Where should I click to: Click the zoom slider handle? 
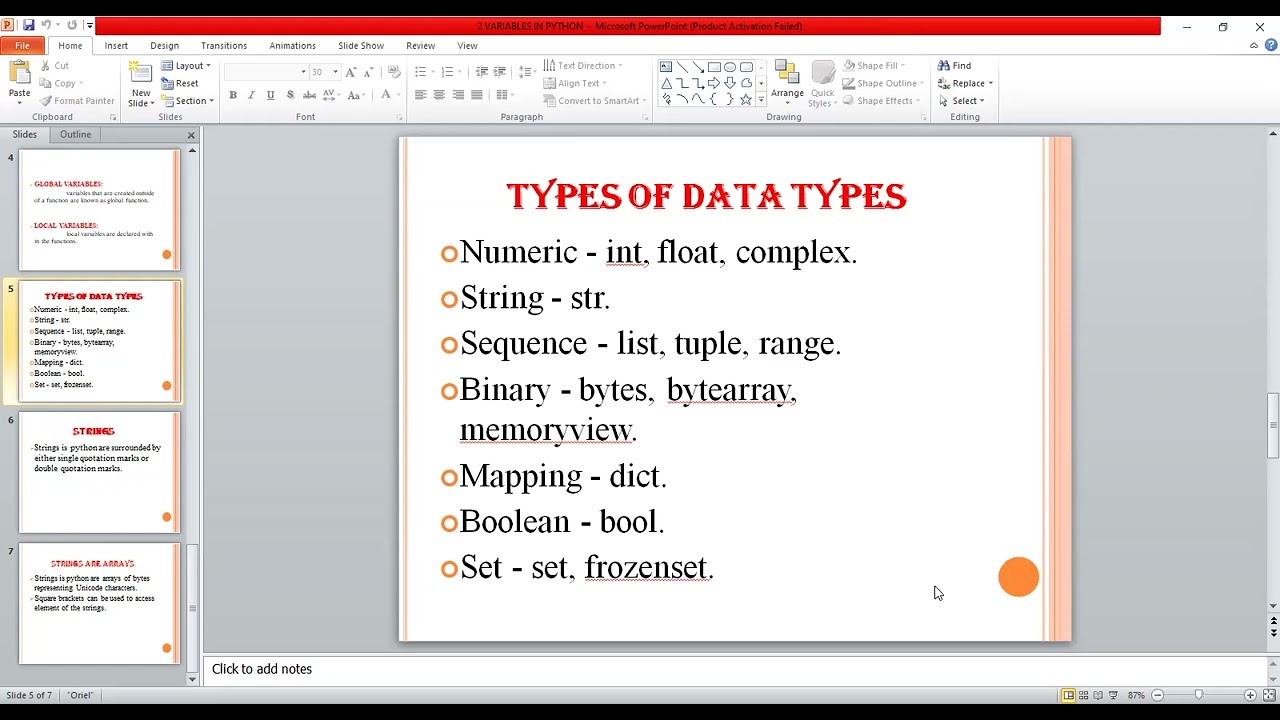coord(1198,695)
